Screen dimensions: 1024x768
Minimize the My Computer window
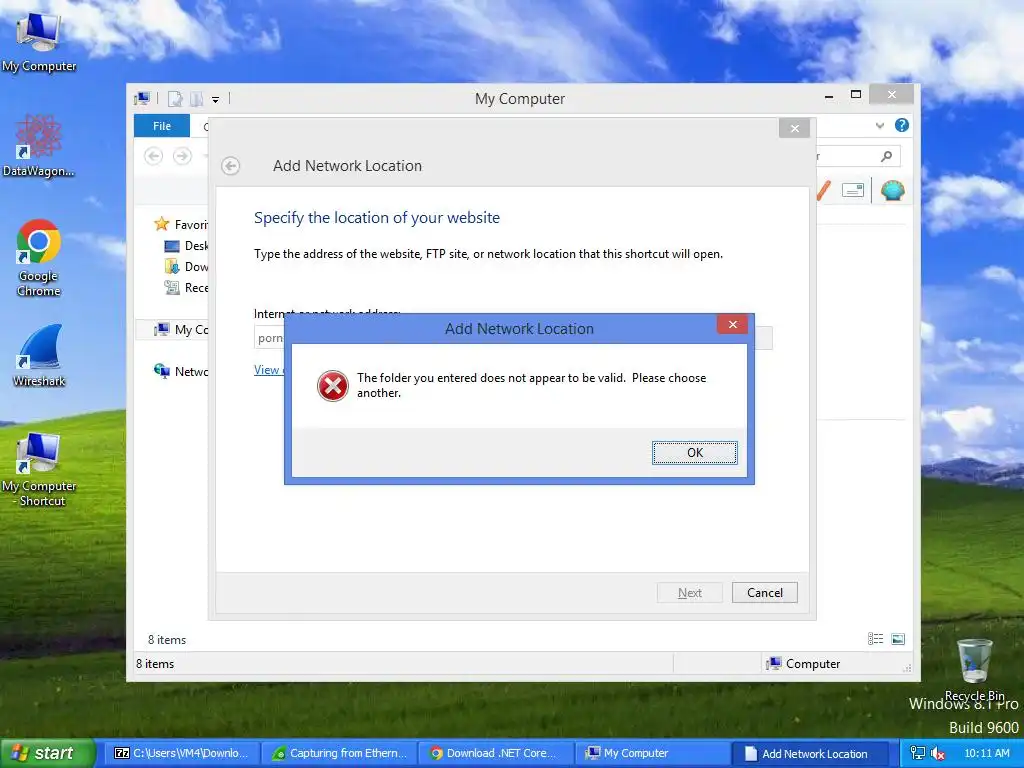tap(829, 95)
